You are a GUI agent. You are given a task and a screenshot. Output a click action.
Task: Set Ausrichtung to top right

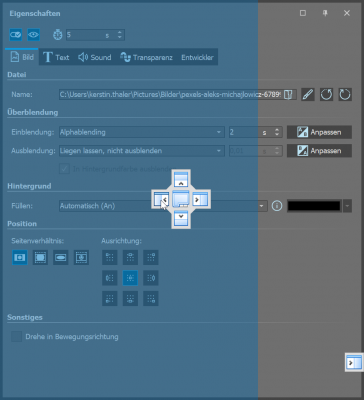151,257
